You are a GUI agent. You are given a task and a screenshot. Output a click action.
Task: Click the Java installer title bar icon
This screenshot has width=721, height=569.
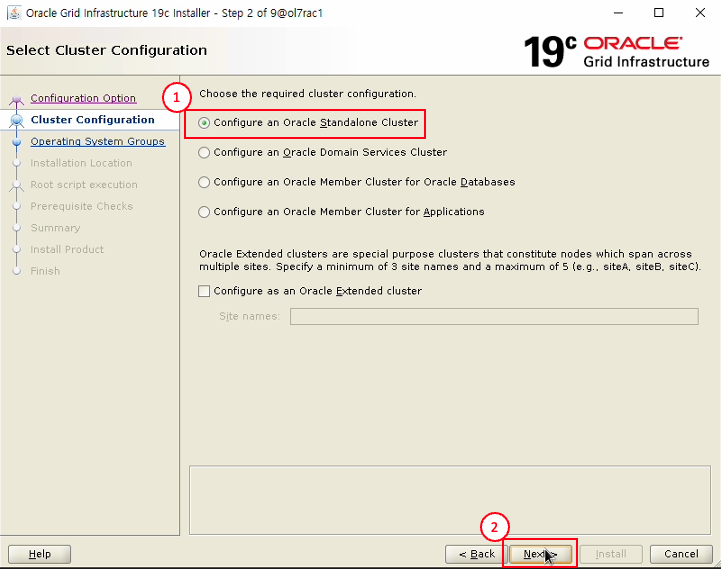(x=14, y=13)
